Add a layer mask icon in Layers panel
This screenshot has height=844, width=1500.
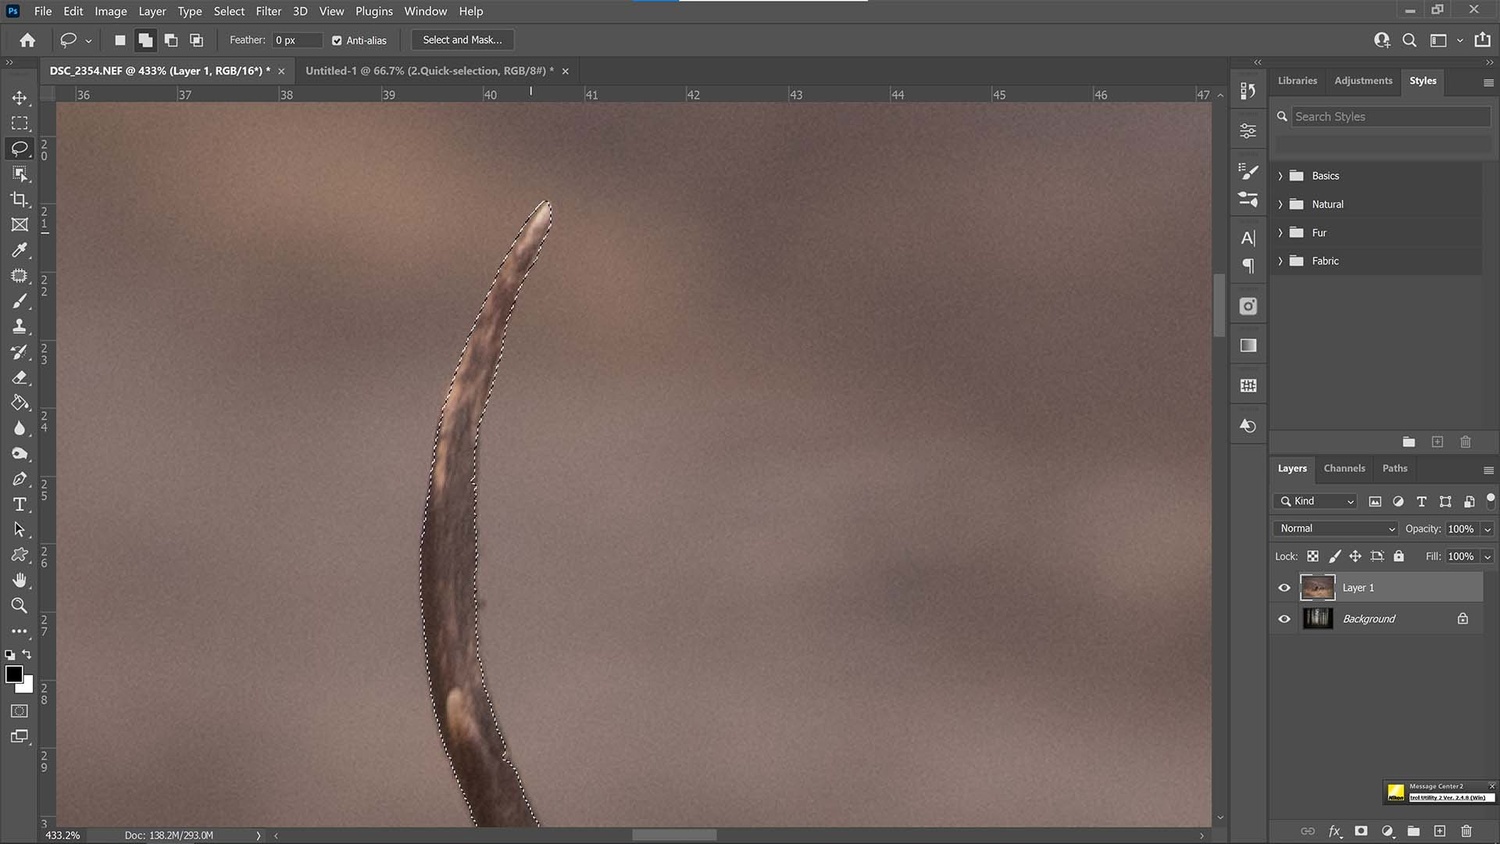pyautogui.click(x=1361, y=831)
